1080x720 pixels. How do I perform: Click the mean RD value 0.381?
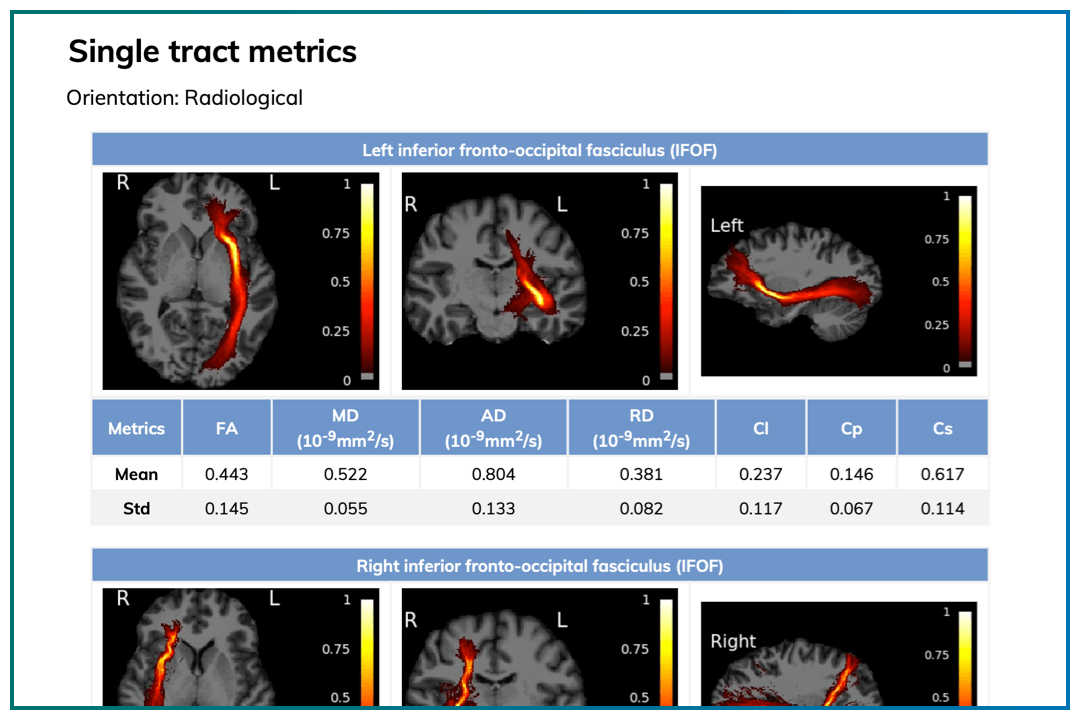pyautogui.click(x=641, y=474)
